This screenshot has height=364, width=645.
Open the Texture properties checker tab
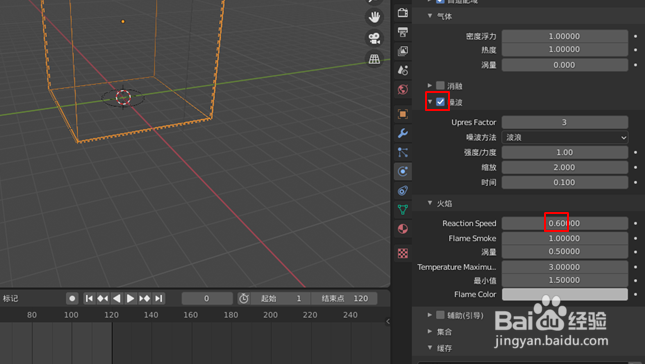click(x=403, y=253)
